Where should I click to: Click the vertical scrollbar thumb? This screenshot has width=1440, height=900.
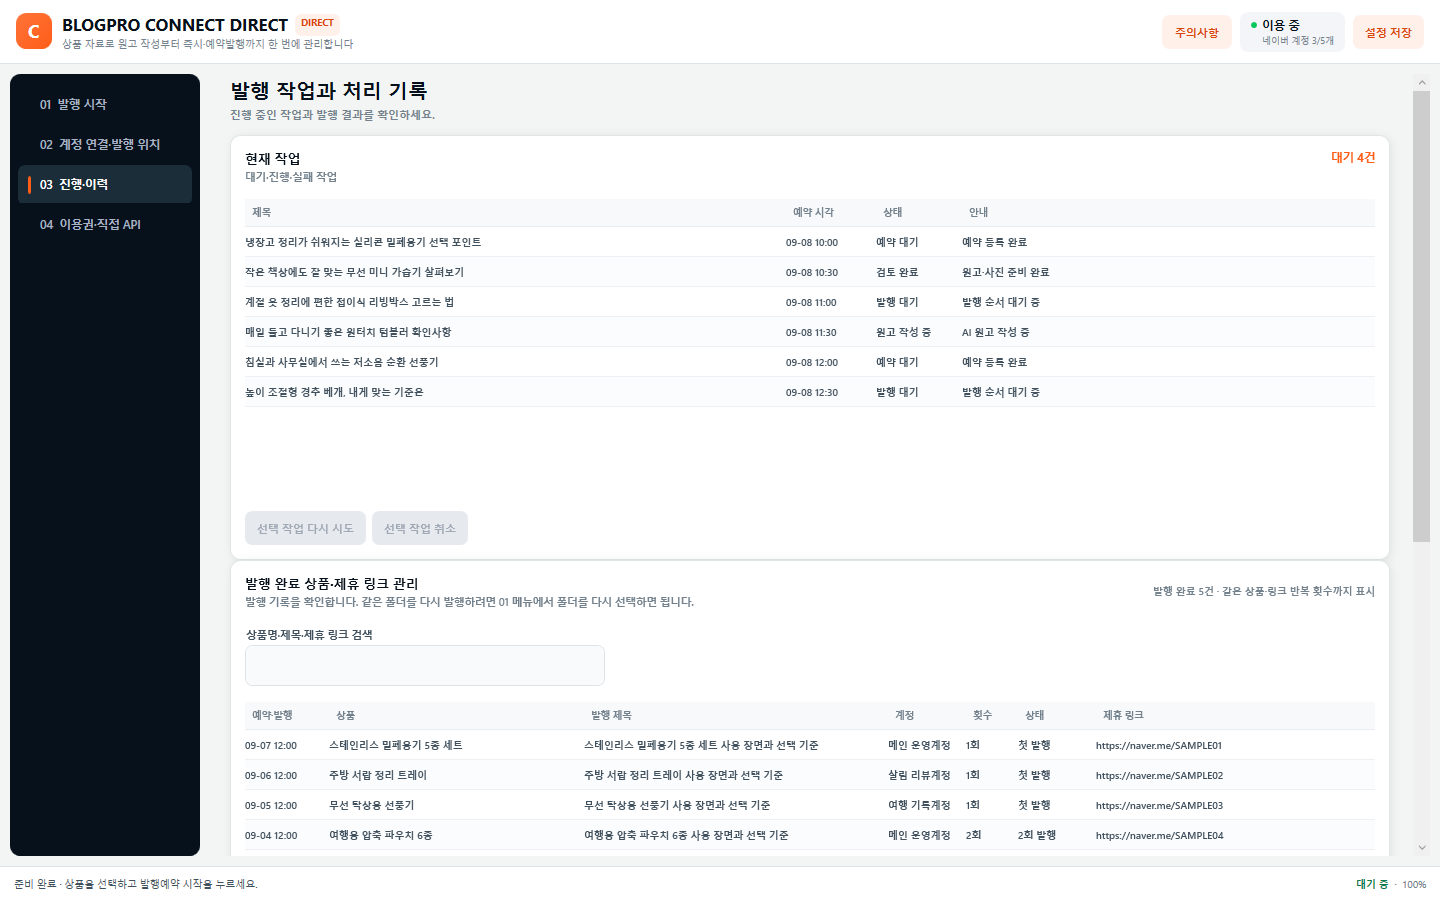[x=1422, y=316]
